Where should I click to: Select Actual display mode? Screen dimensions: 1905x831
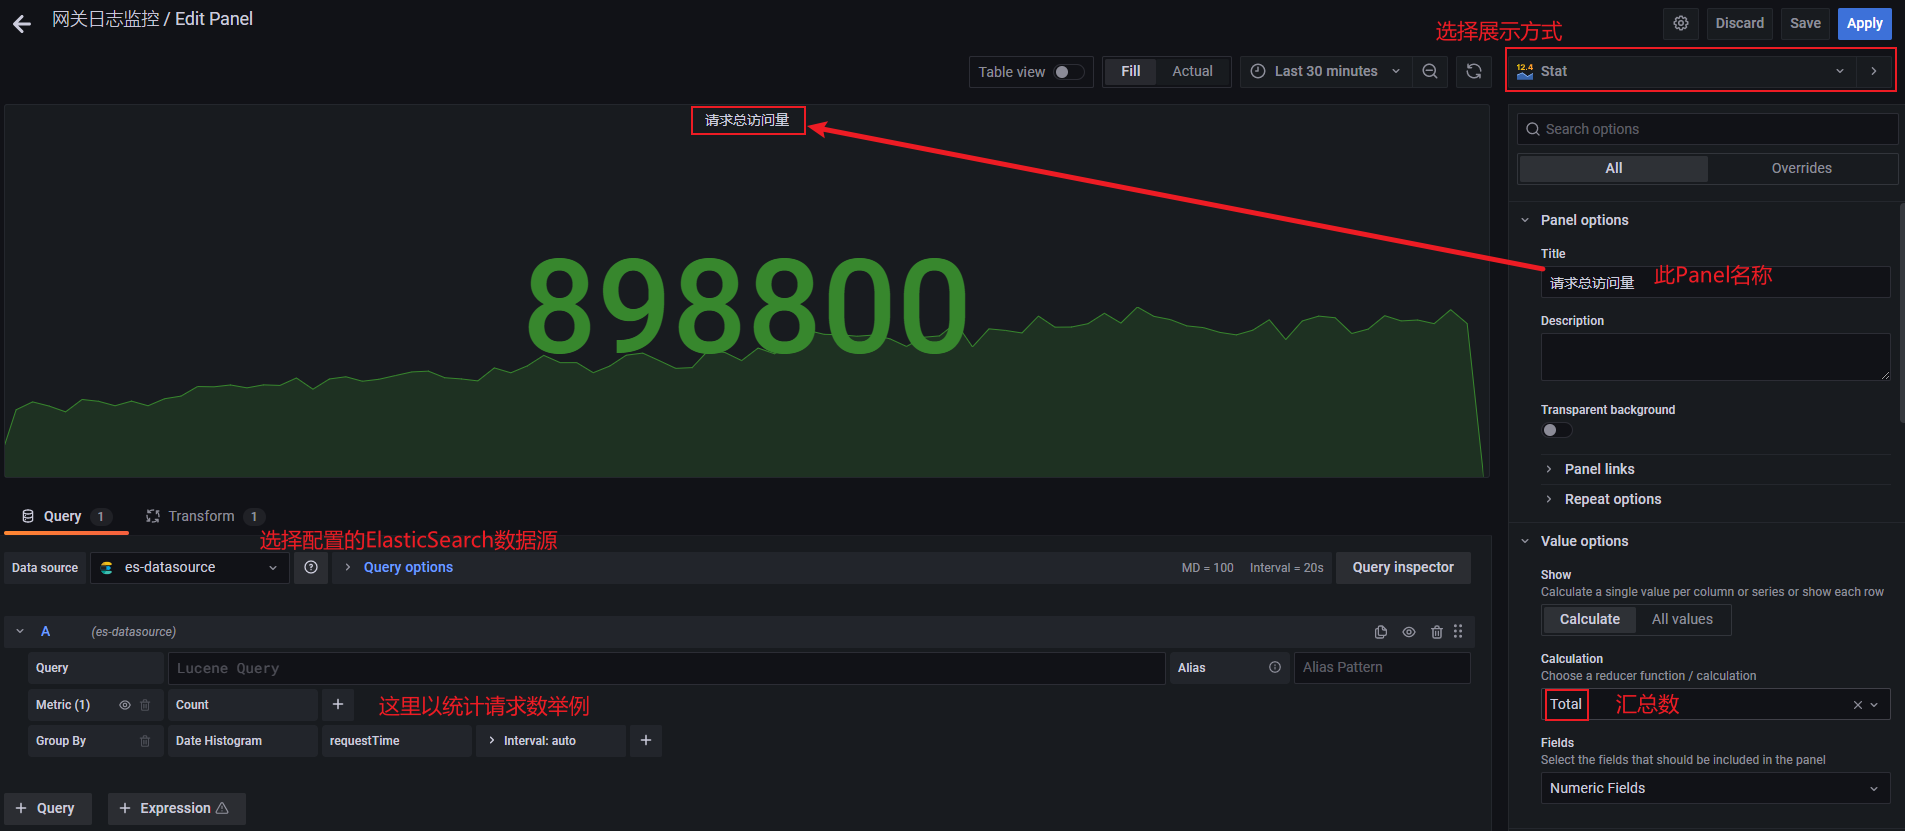tap(1192, 71)
